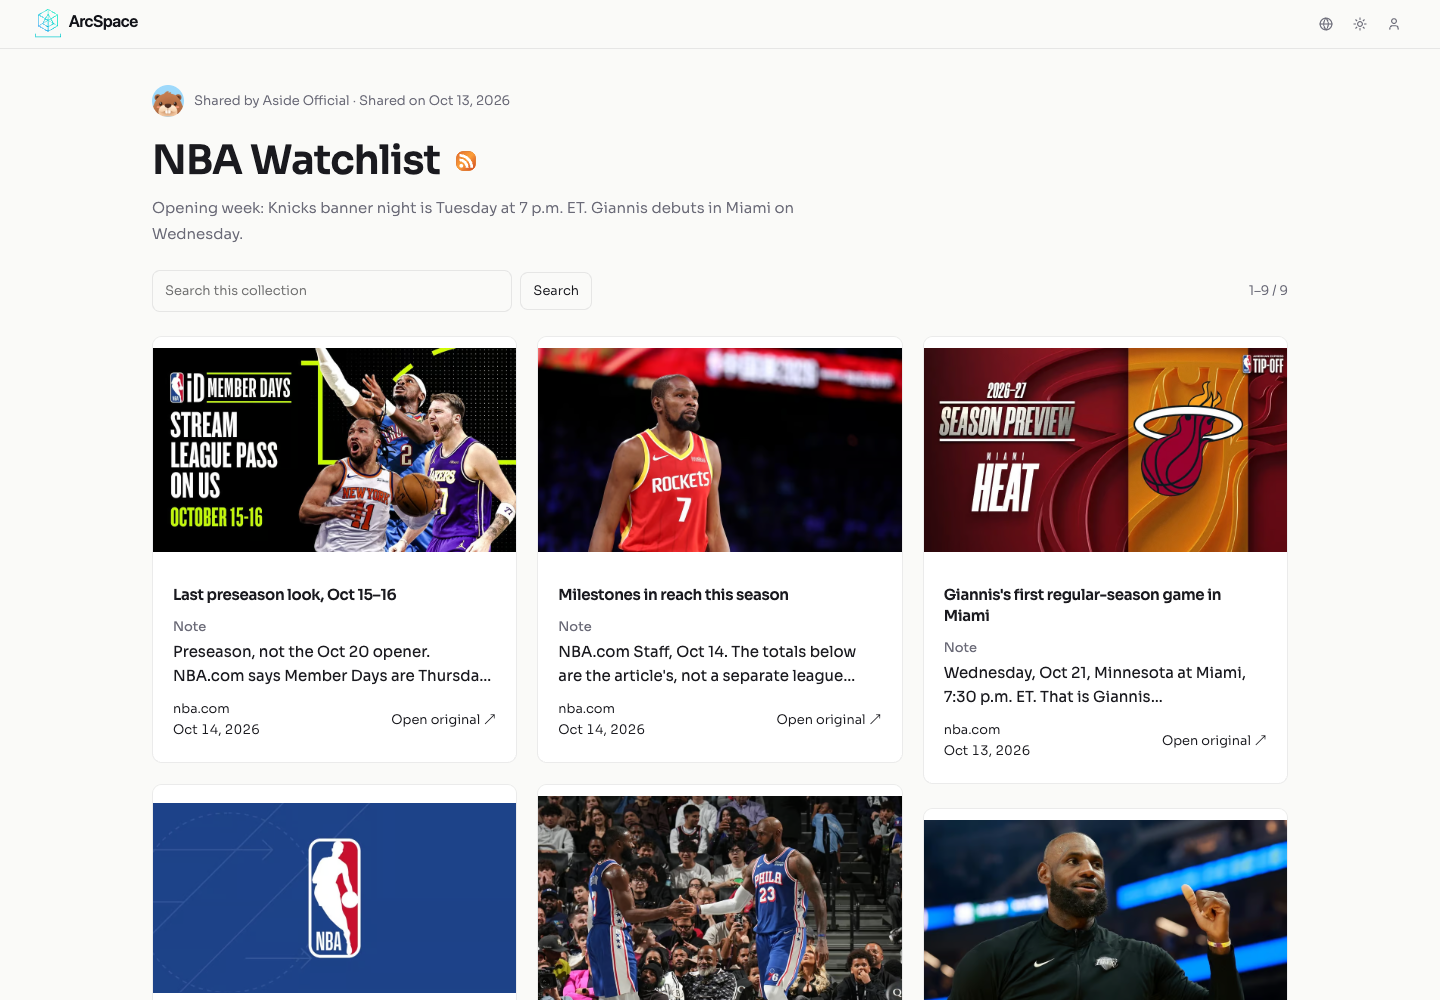Click the ArcSpace logo icon
The width and height of the screenshot is (1440, 1000).
(48, 22)
